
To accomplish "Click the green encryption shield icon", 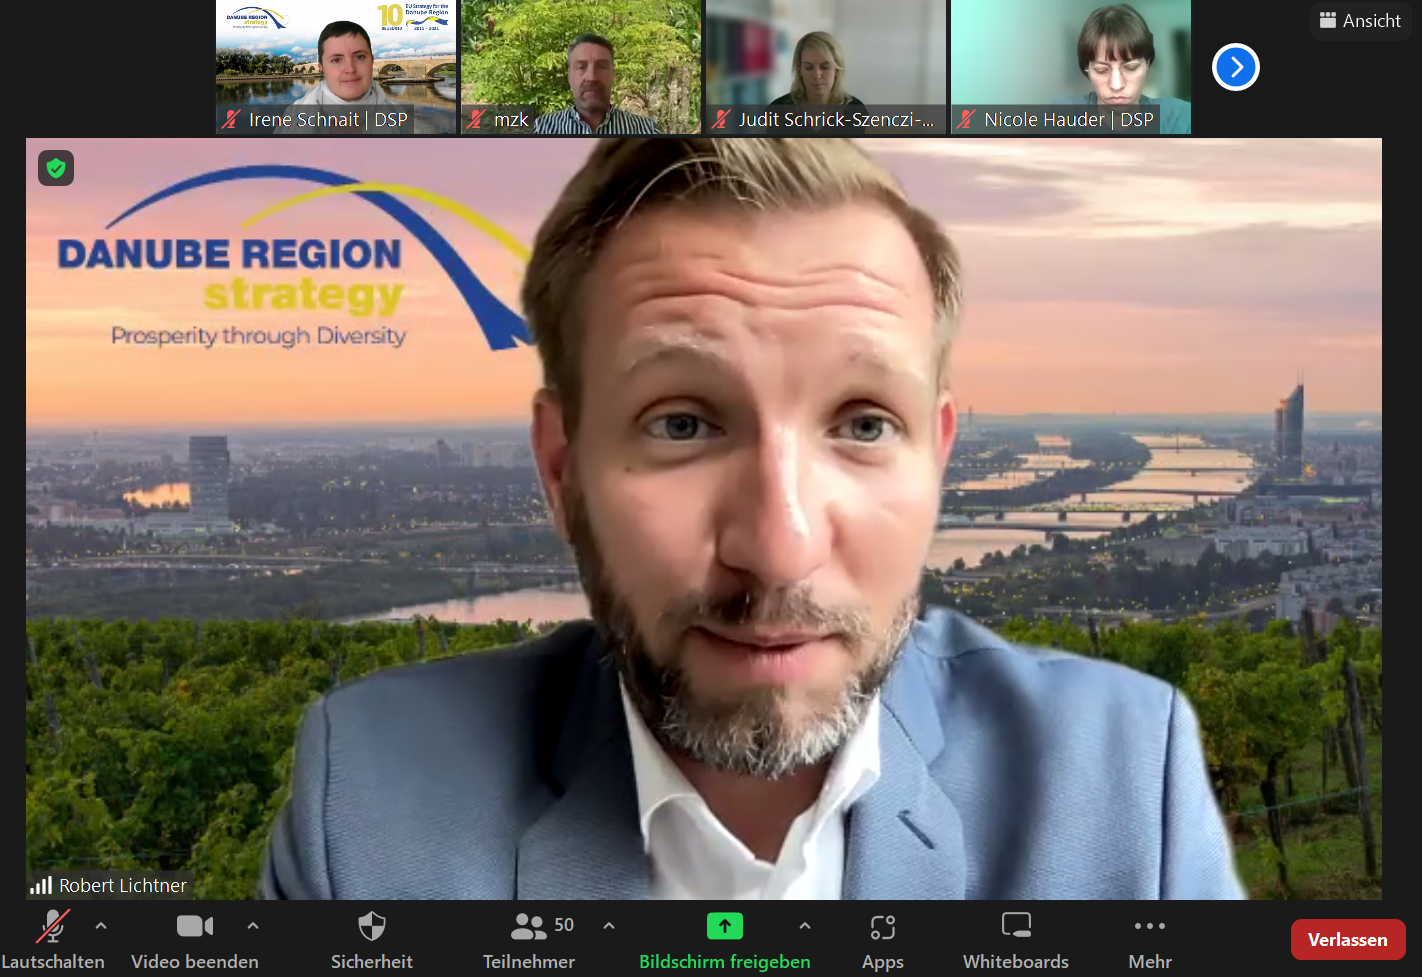I will [x=56, y=168].
